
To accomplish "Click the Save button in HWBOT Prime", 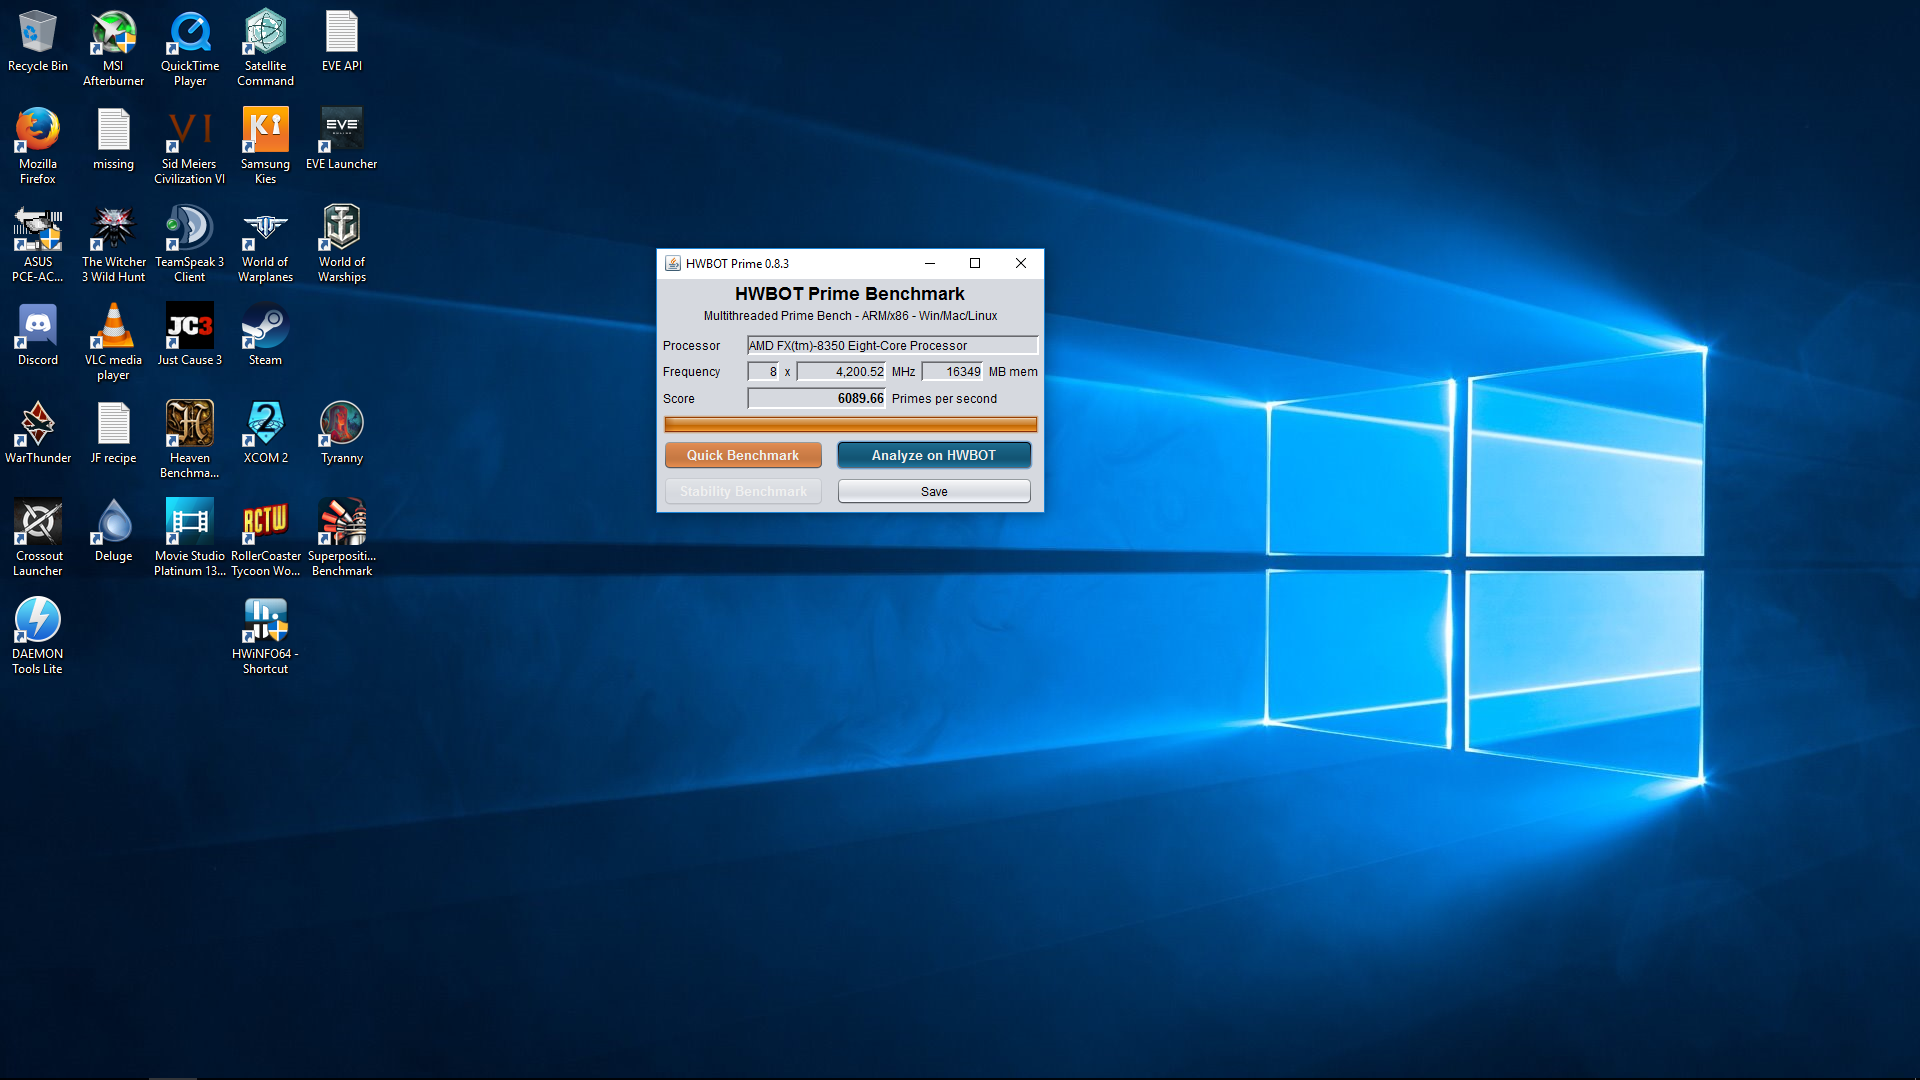I will (x=934, y=491).
